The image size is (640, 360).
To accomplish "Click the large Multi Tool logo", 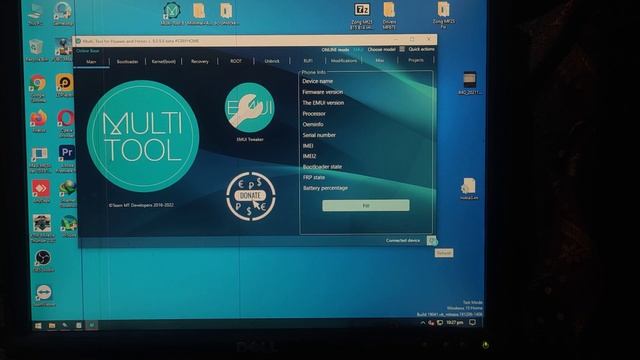I will [143, 136].
